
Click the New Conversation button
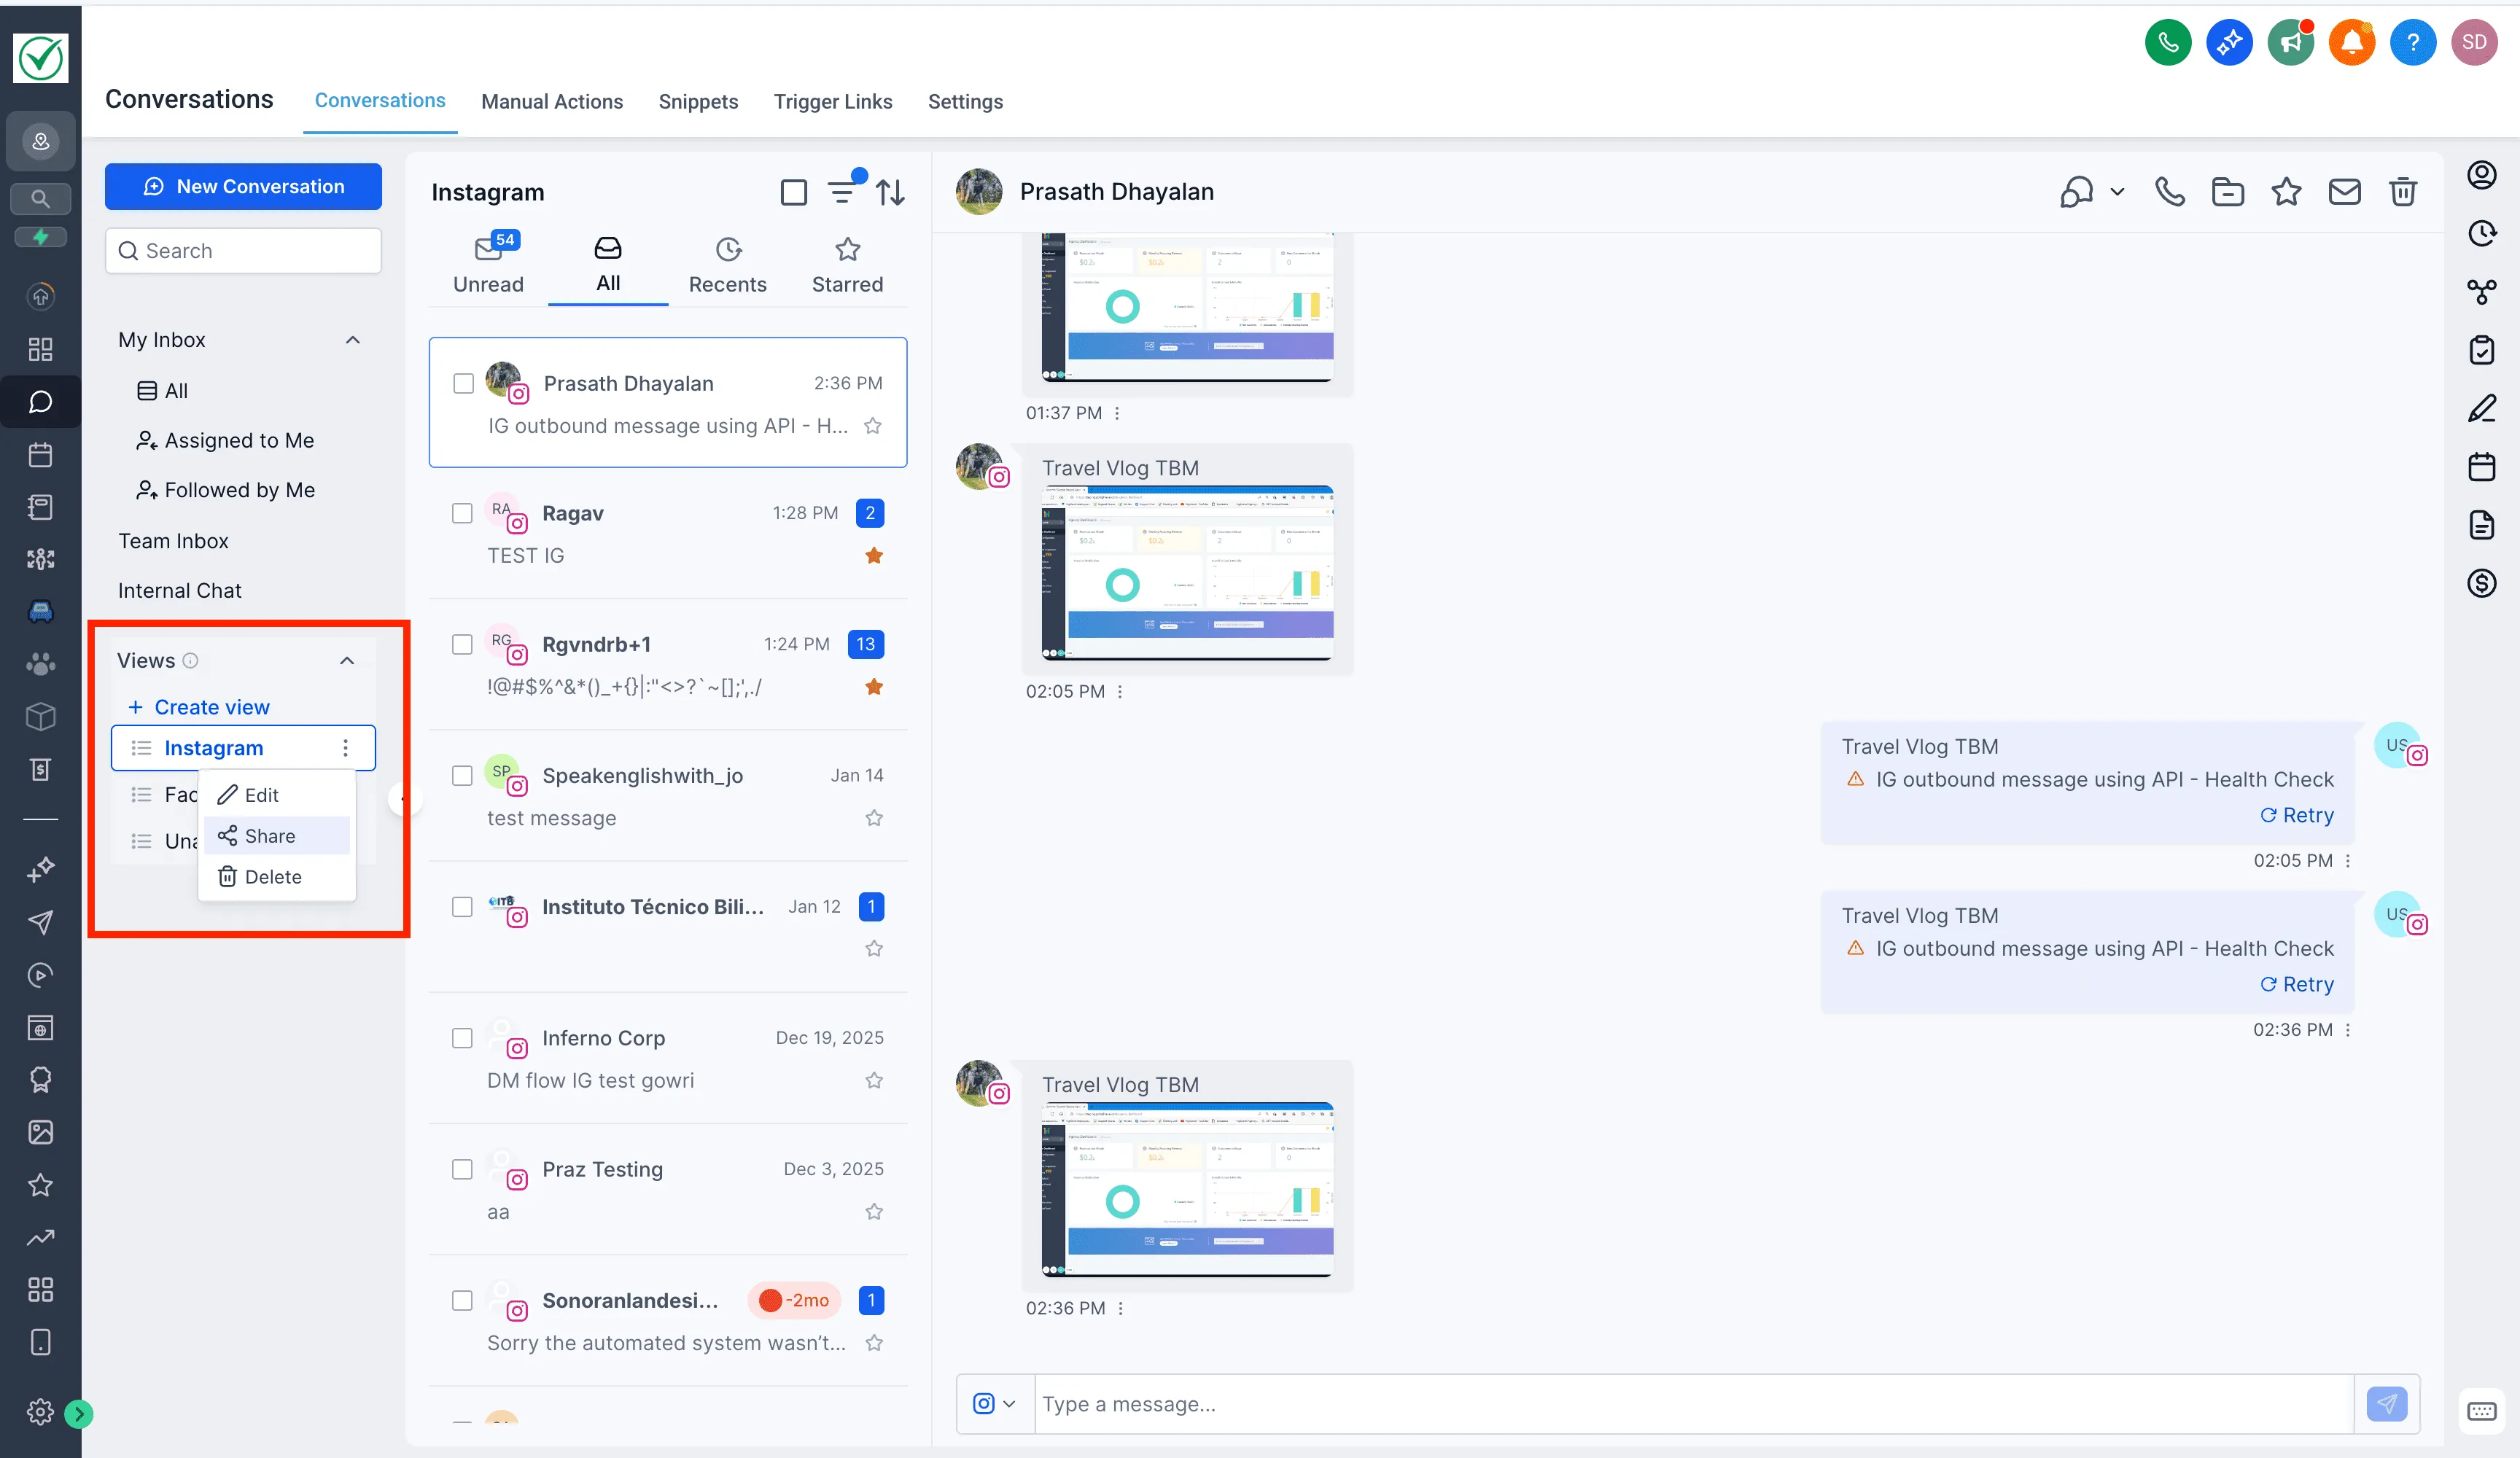coord(243,186)
